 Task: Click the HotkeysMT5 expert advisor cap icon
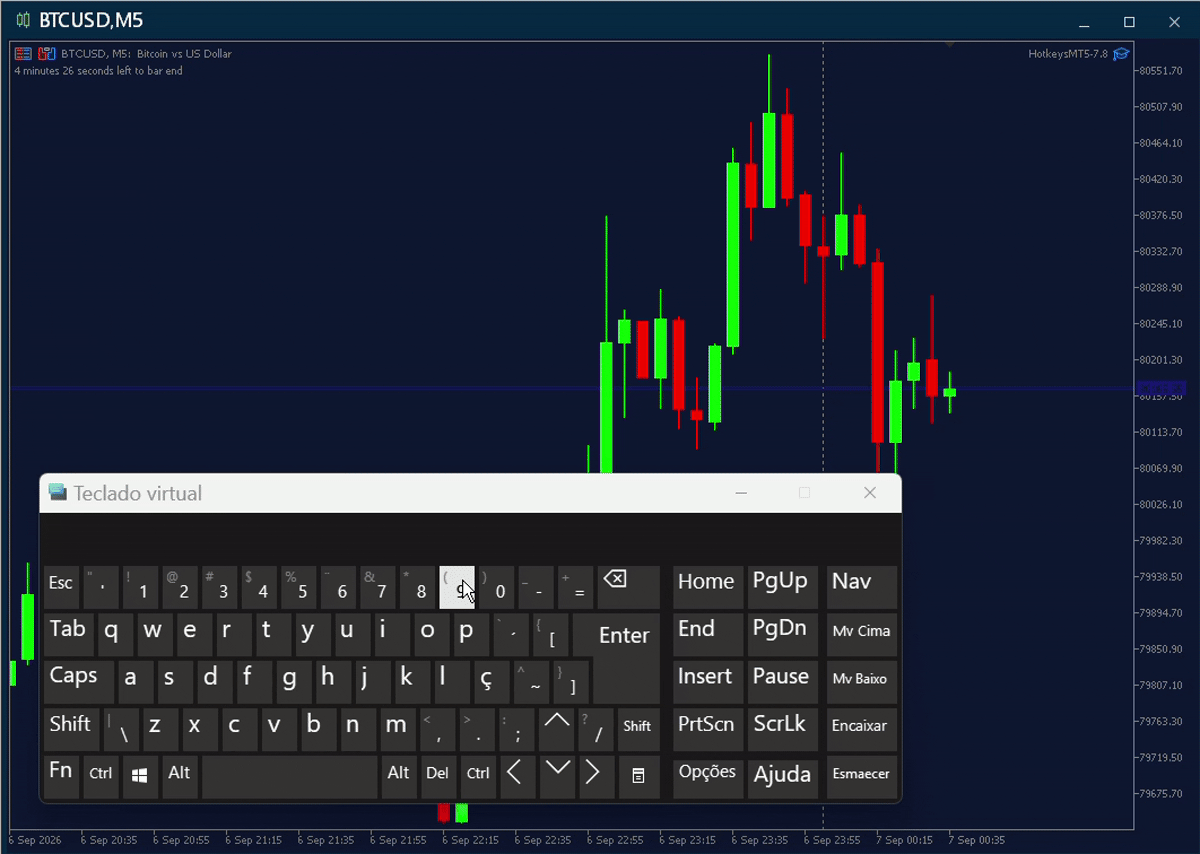1121,54
